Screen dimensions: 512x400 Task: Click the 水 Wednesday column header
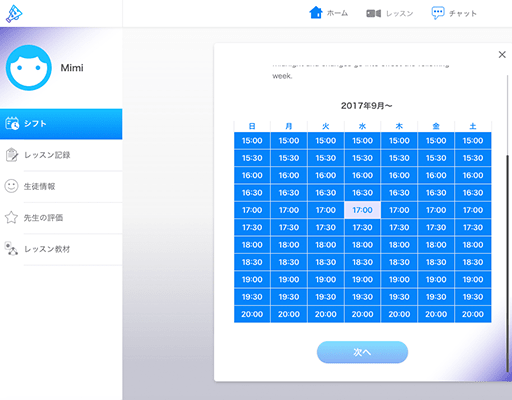click(362, 126)
